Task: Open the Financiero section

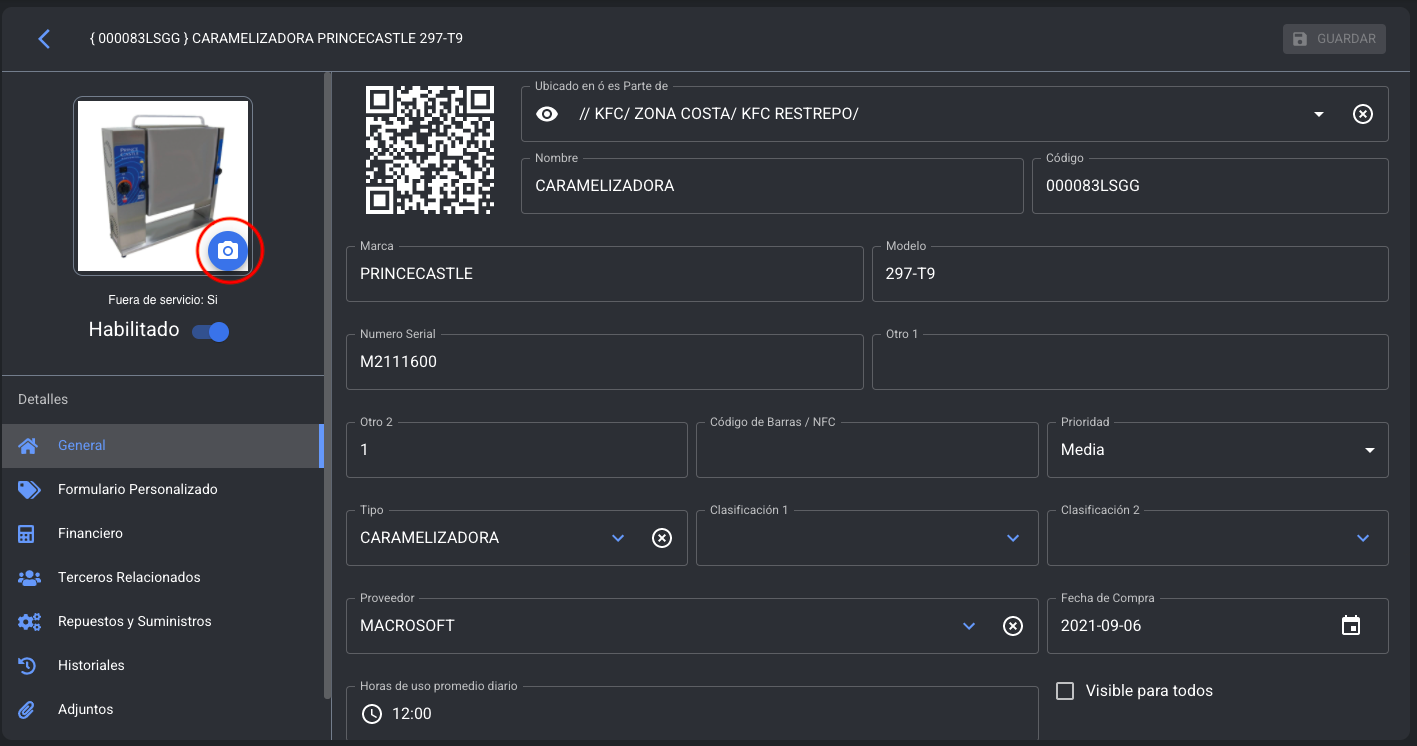Action: click(90, 534)
